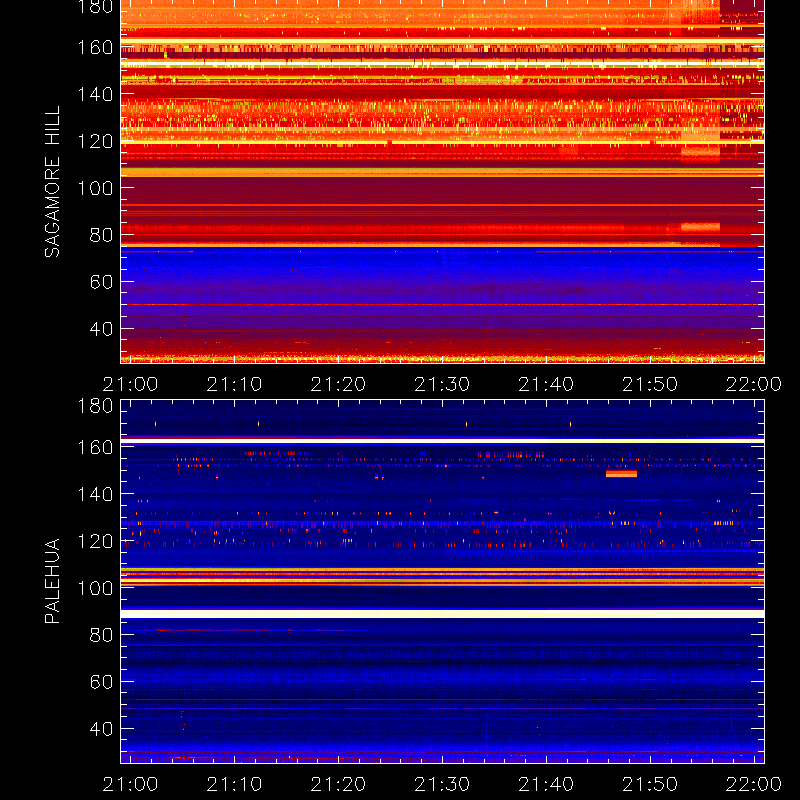Select the 160 label on Palehua axis
Image resolution: width=800 pixels, height=800 pixels.
[95, 447]
